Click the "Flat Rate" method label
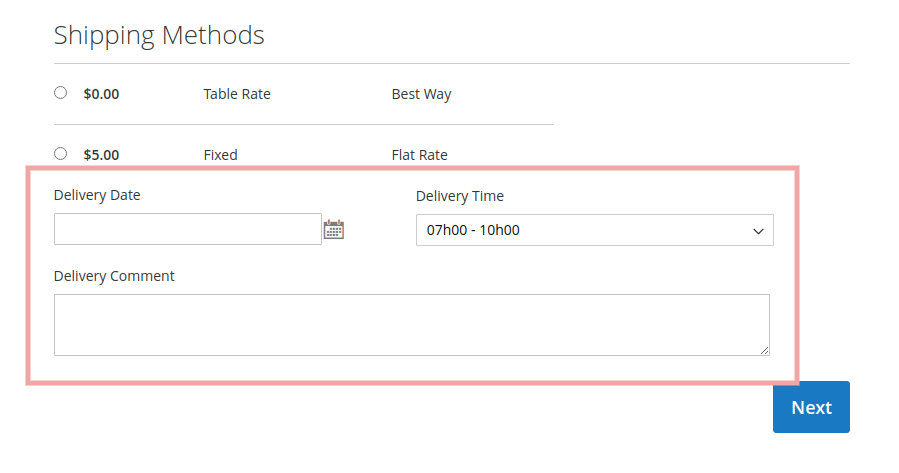Screen dimensions: 899x473 click(x=419, y=155)
